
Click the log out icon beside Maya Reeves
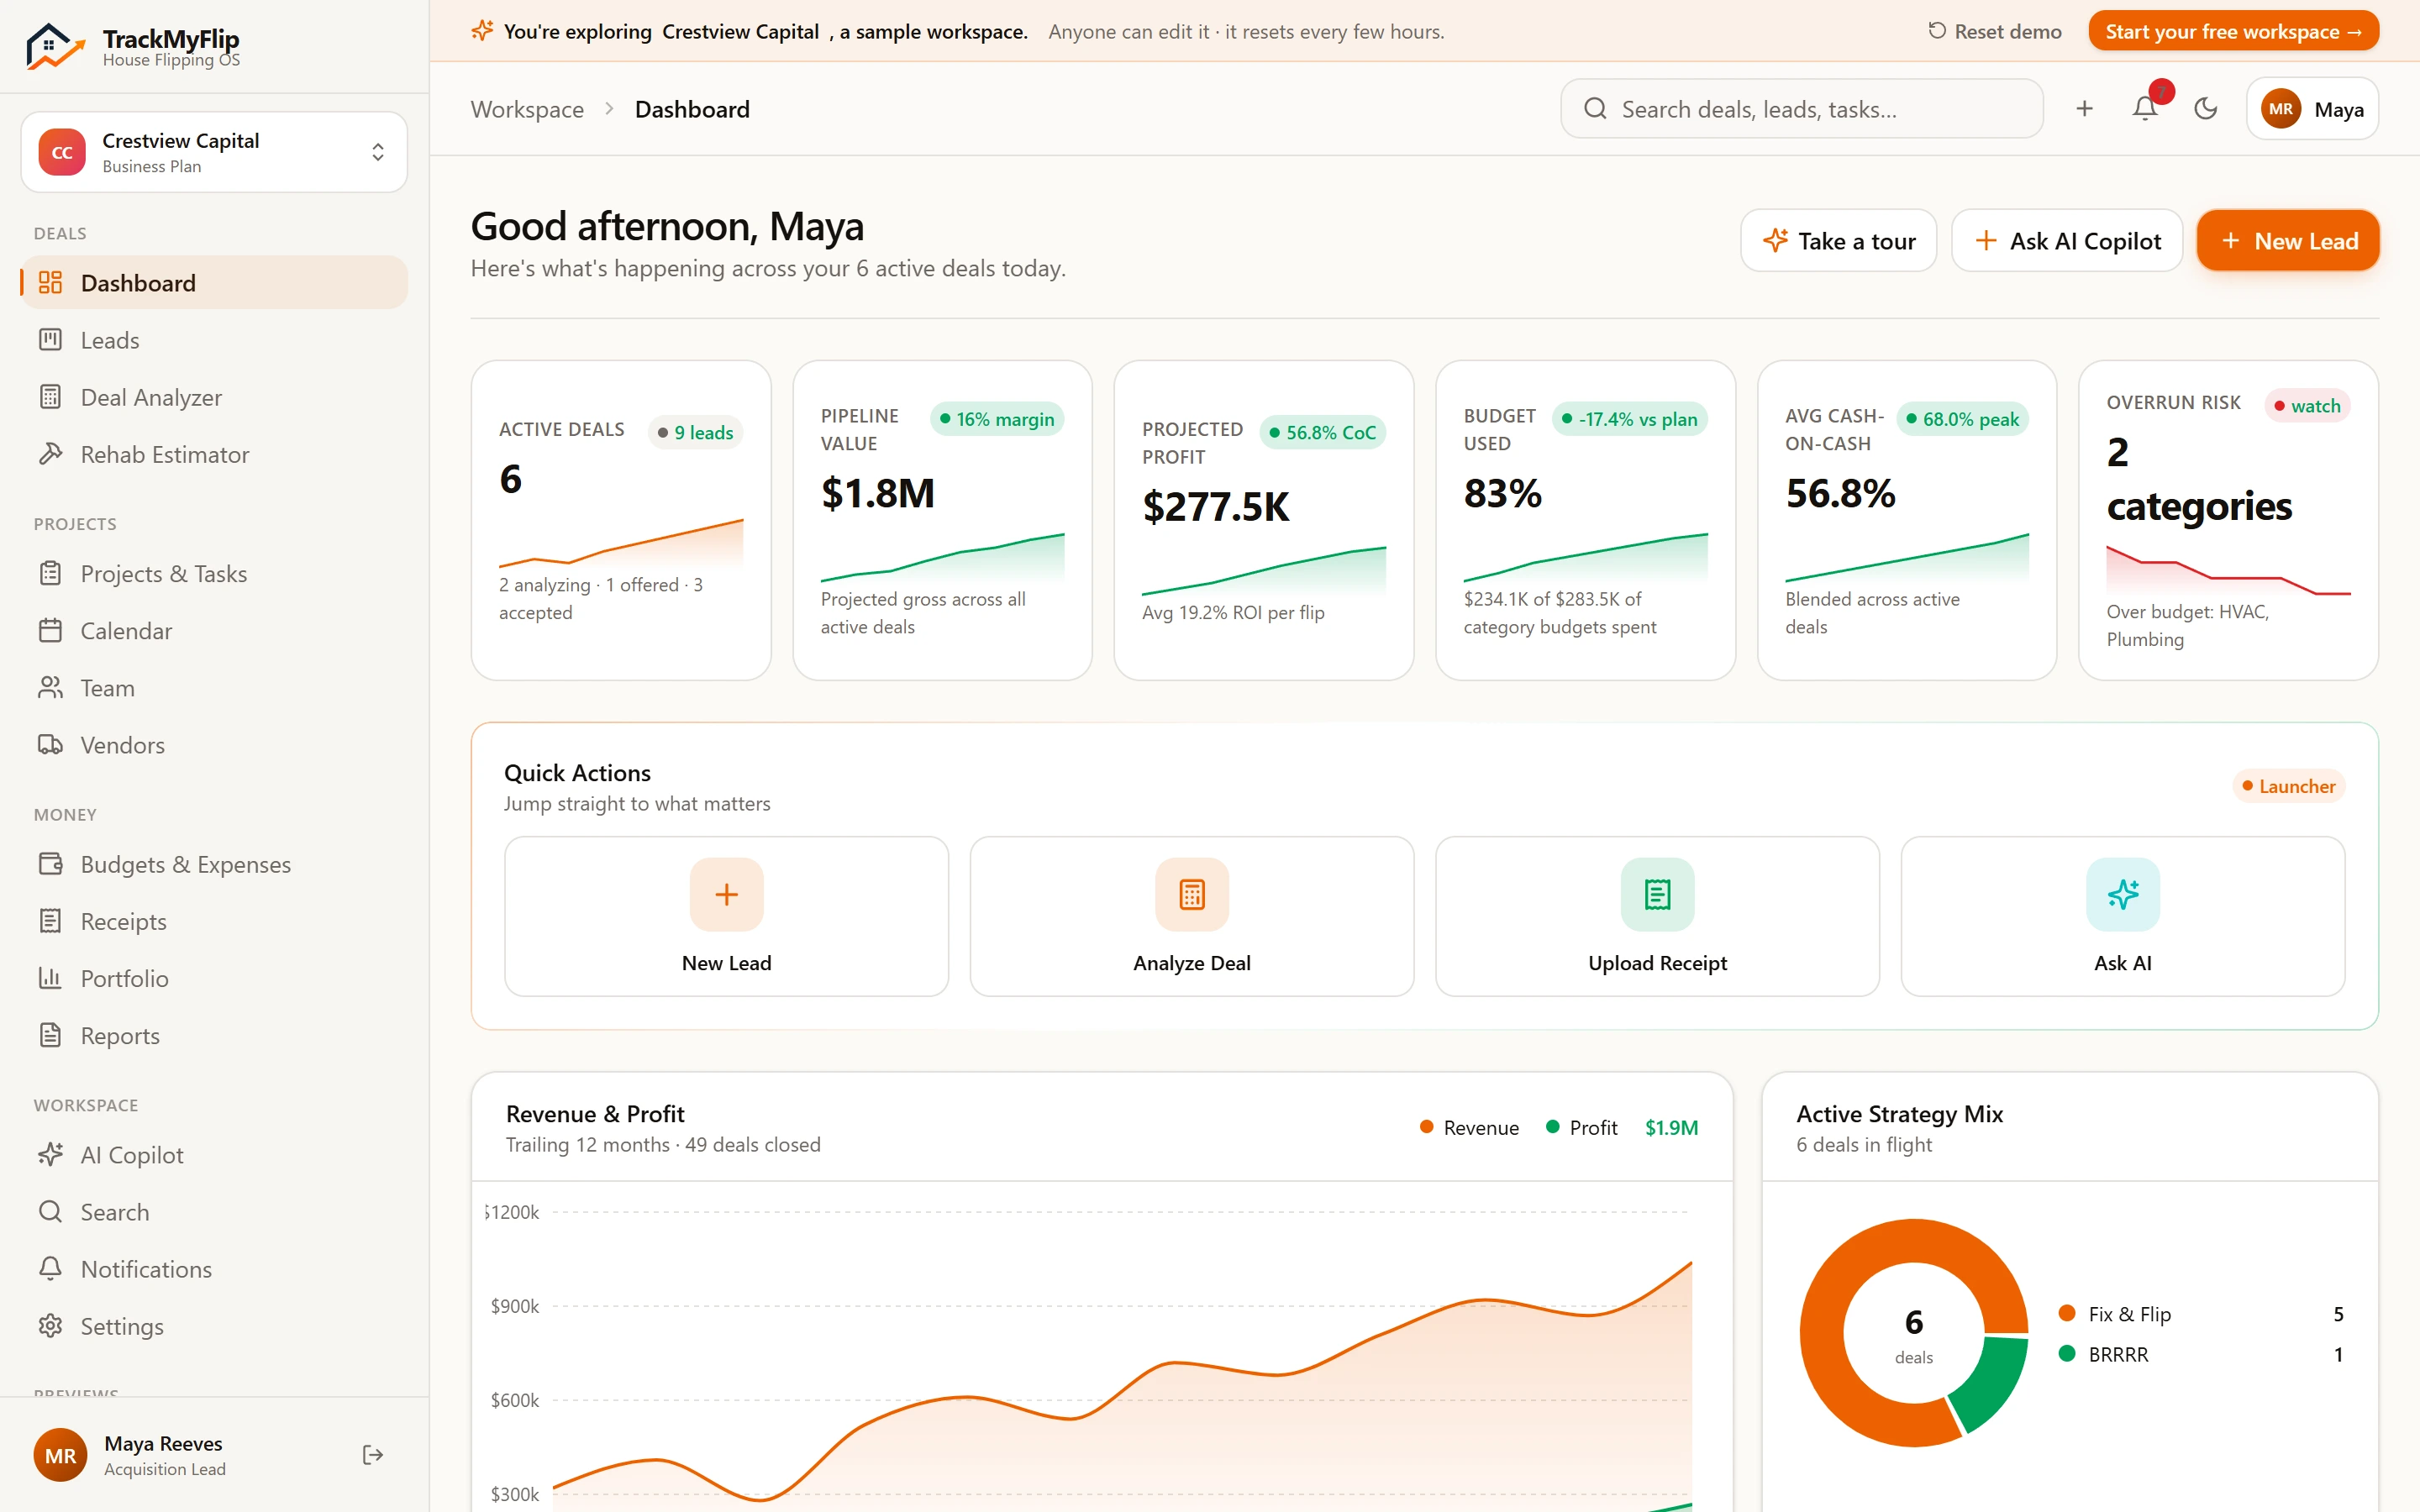373,1455
